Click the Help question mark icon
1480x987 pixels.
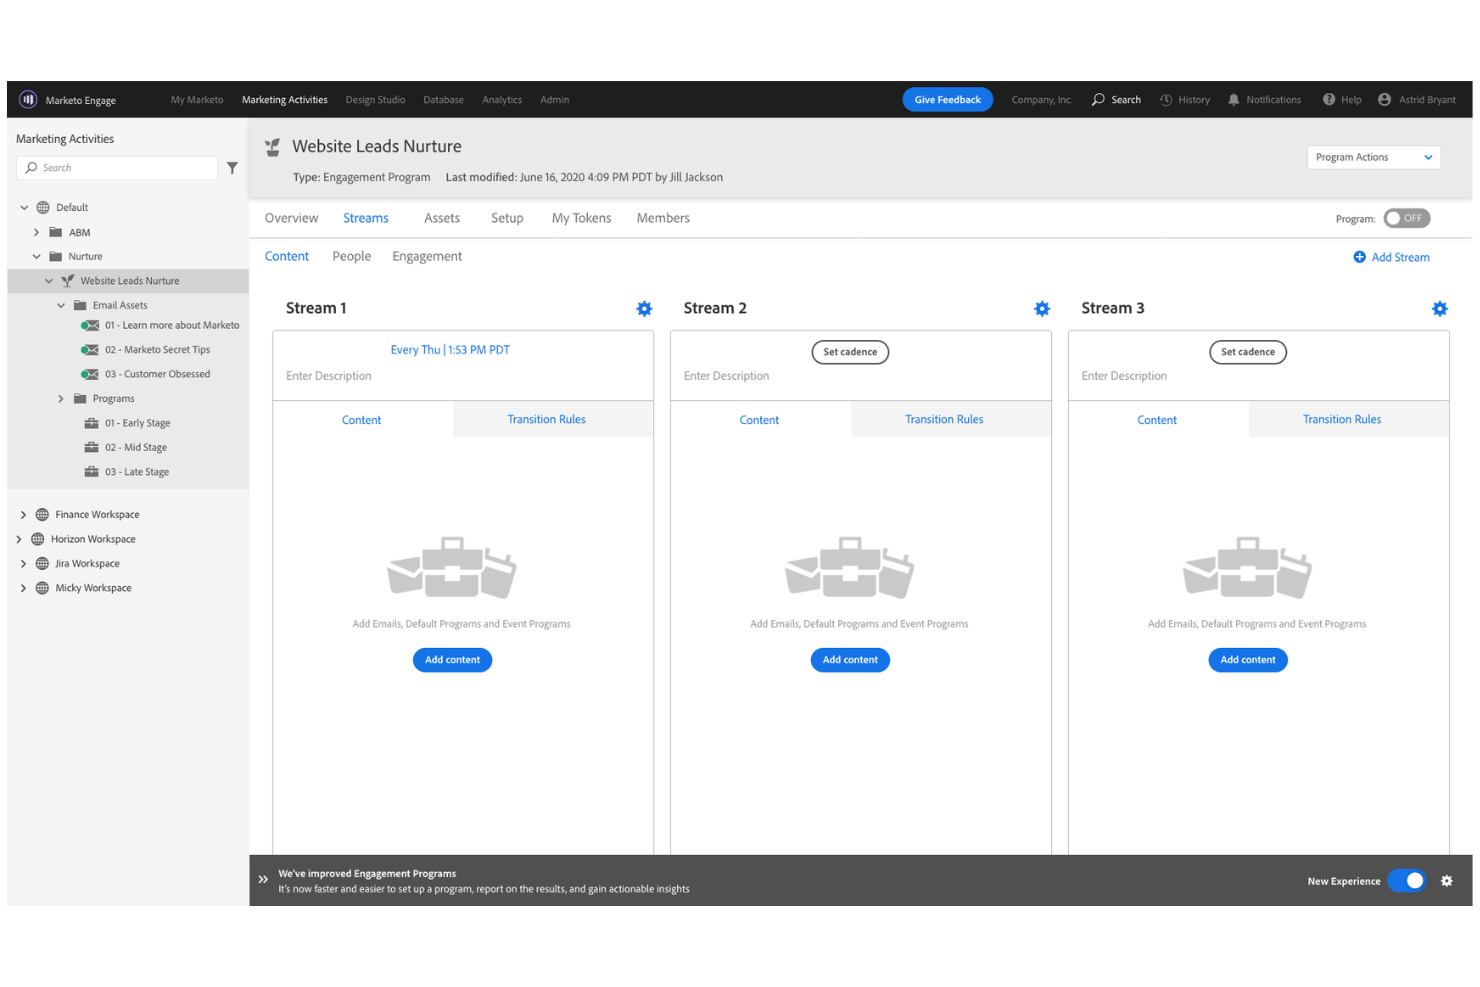coord(1329,99)
